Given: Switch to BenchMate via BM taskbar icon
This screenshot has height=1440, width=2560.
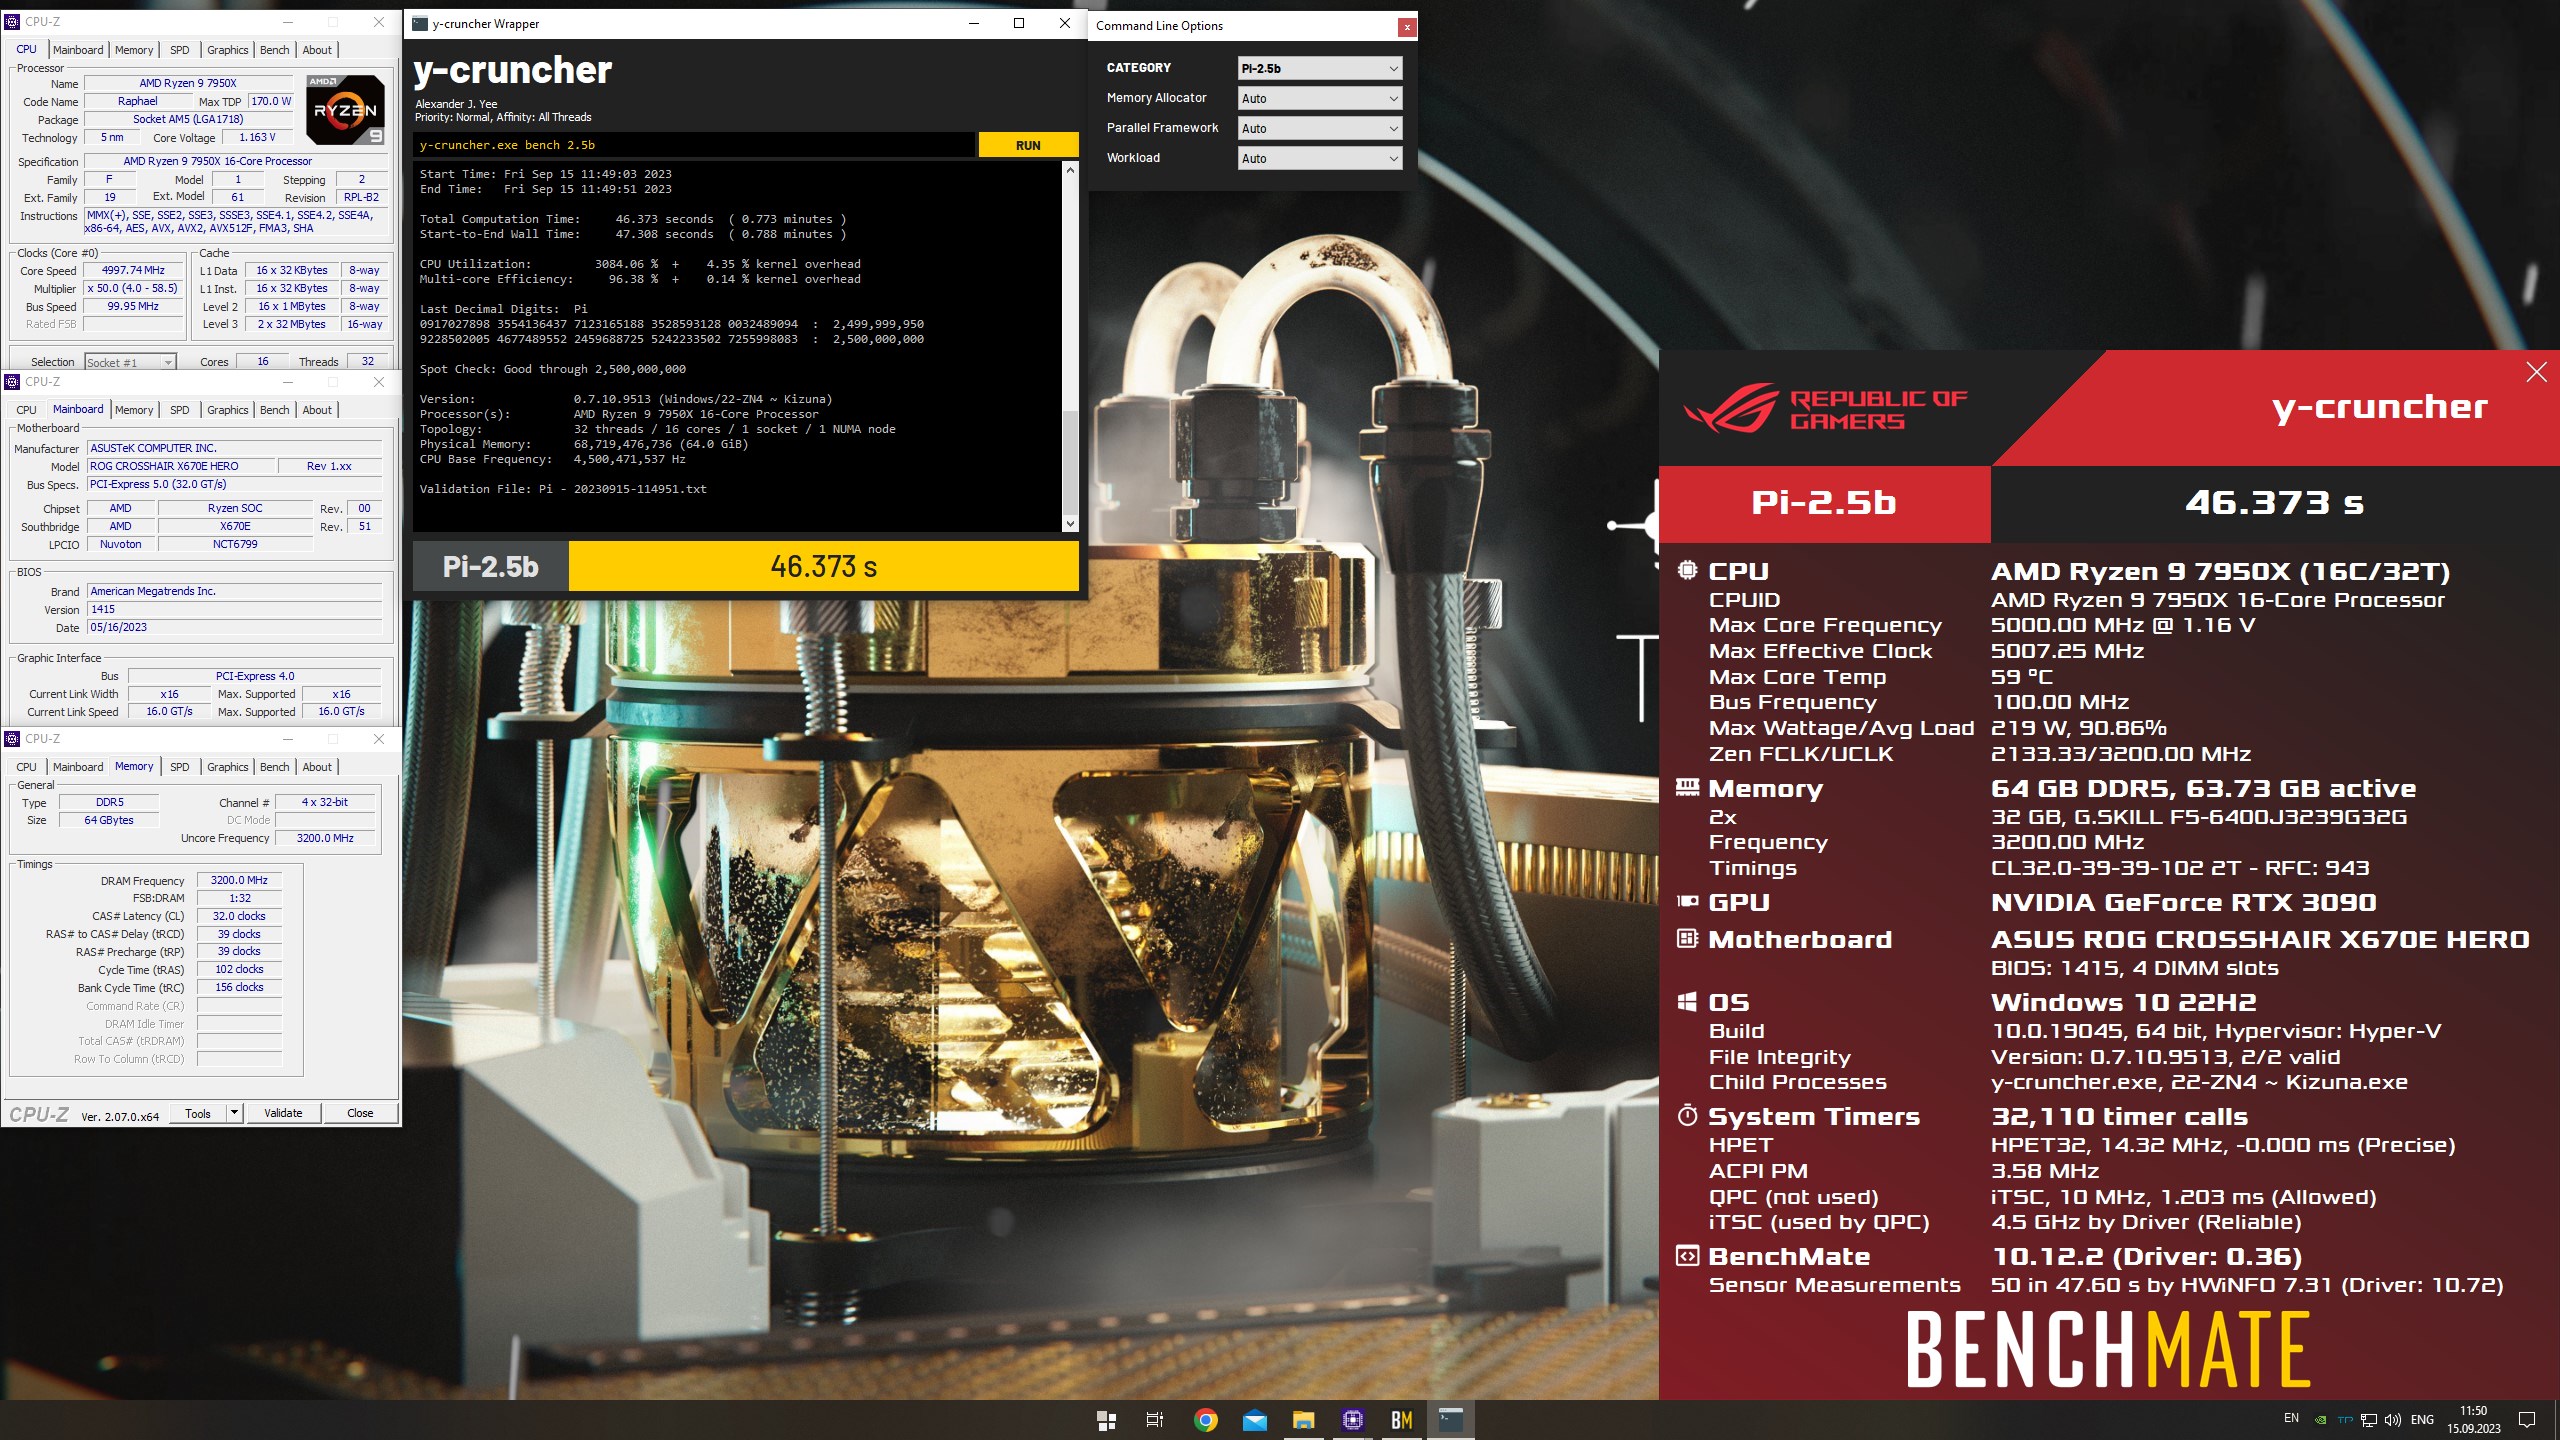Looking at the screenshot, I should [1402, 1420].
